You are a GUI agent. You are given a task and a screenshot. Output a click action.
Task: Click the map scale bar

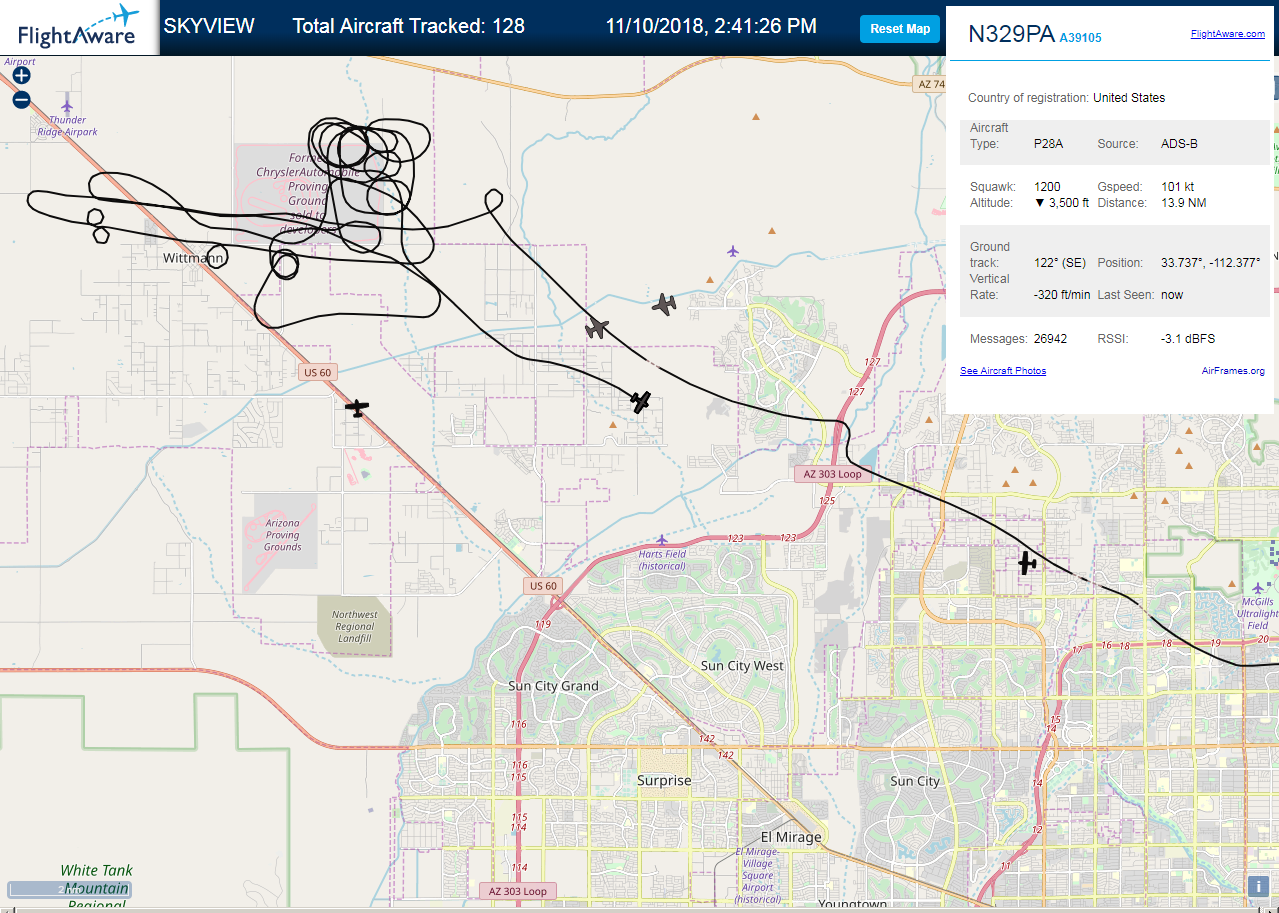pos(69,889)
